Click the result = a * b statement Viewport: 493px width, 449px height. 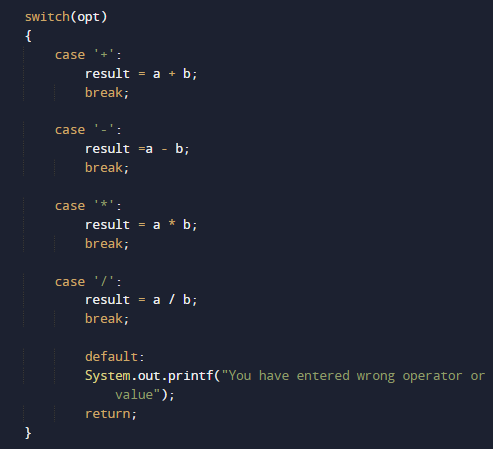pyautogui.click(x=141, y=225)
